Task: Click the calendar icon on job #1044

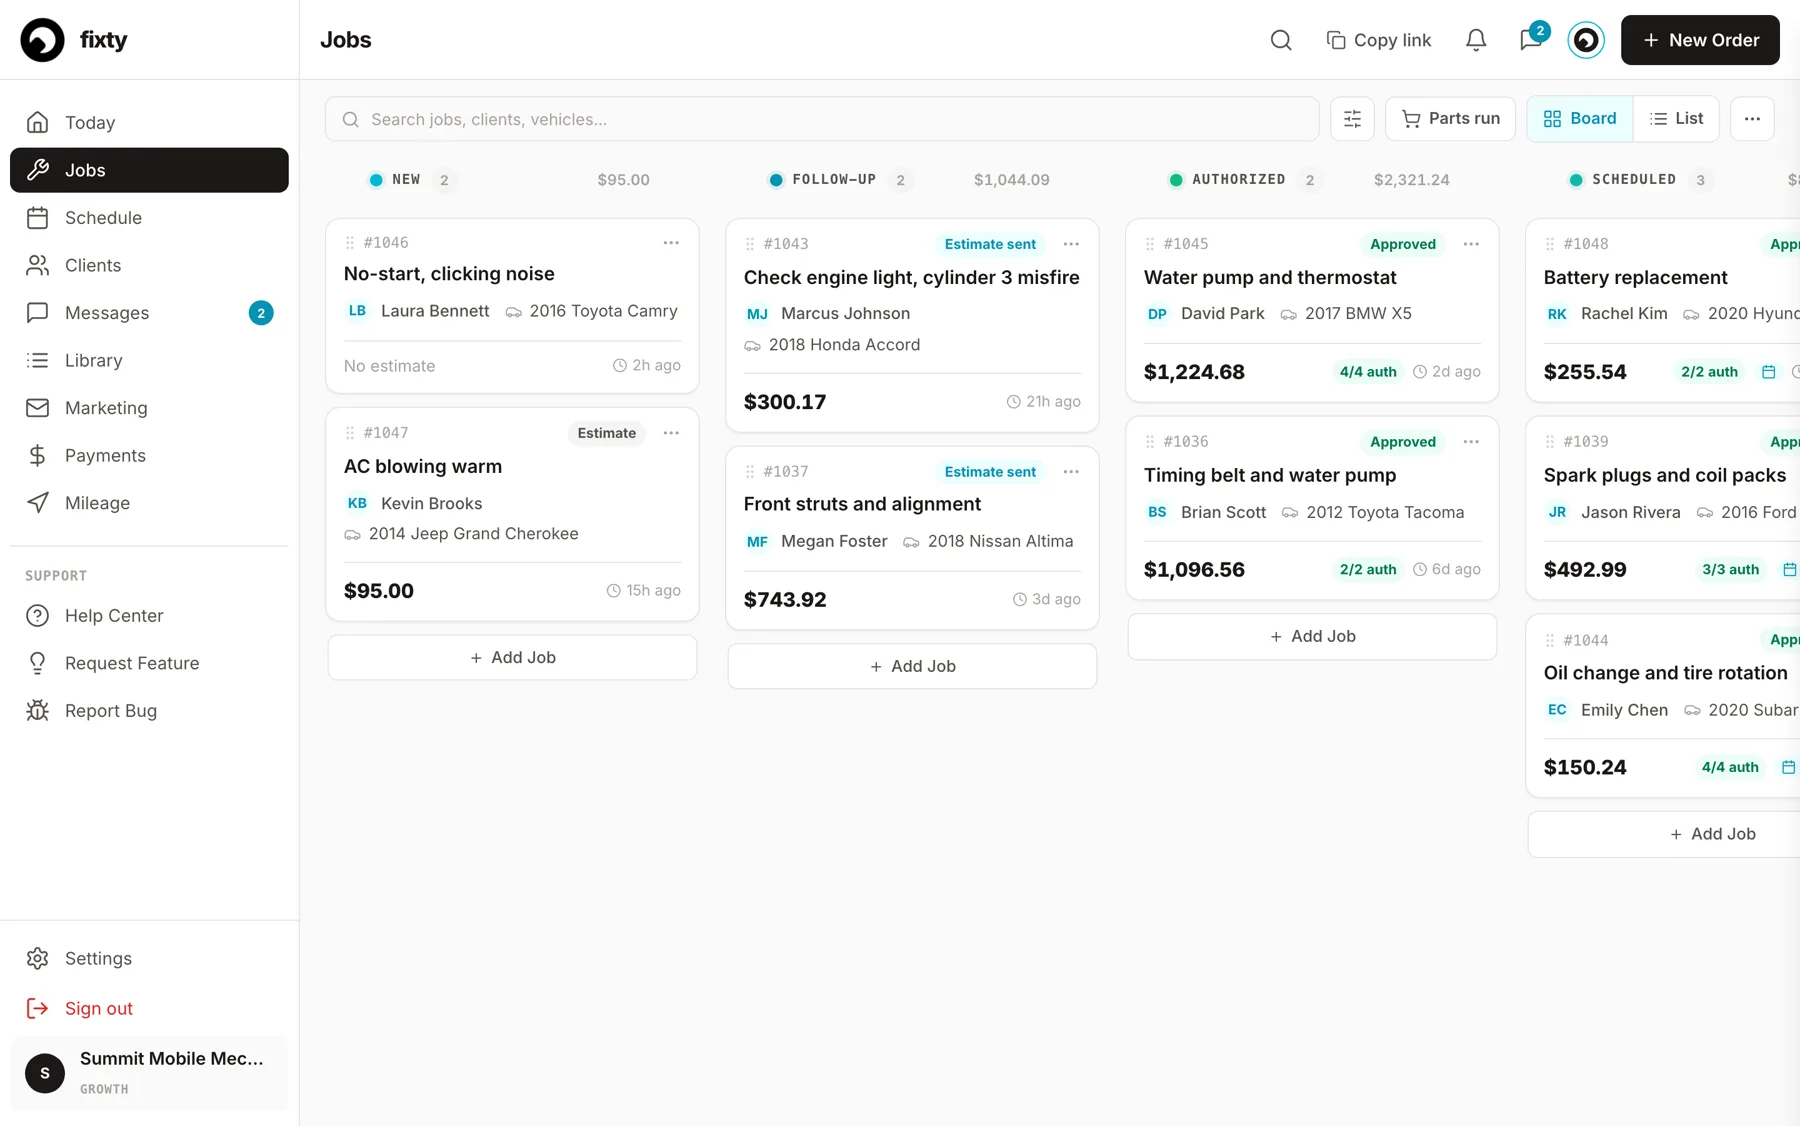Action: 1789,767
